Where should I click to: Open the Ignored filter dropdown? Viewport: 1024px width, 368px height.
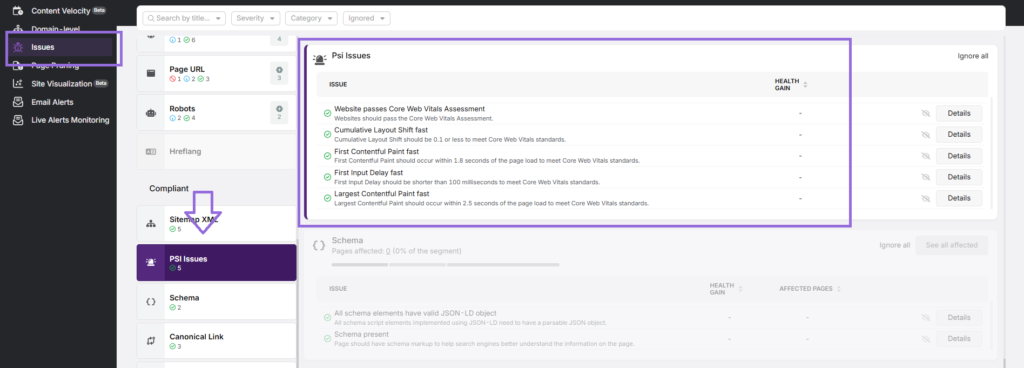(x=366, y=18)
